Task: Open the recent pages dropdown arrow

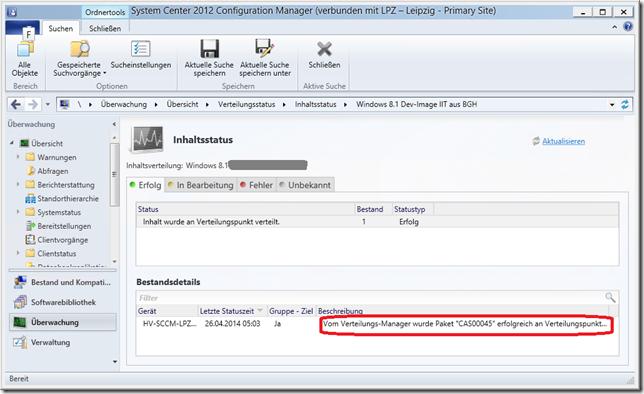Action: click(x=48, y=105)
